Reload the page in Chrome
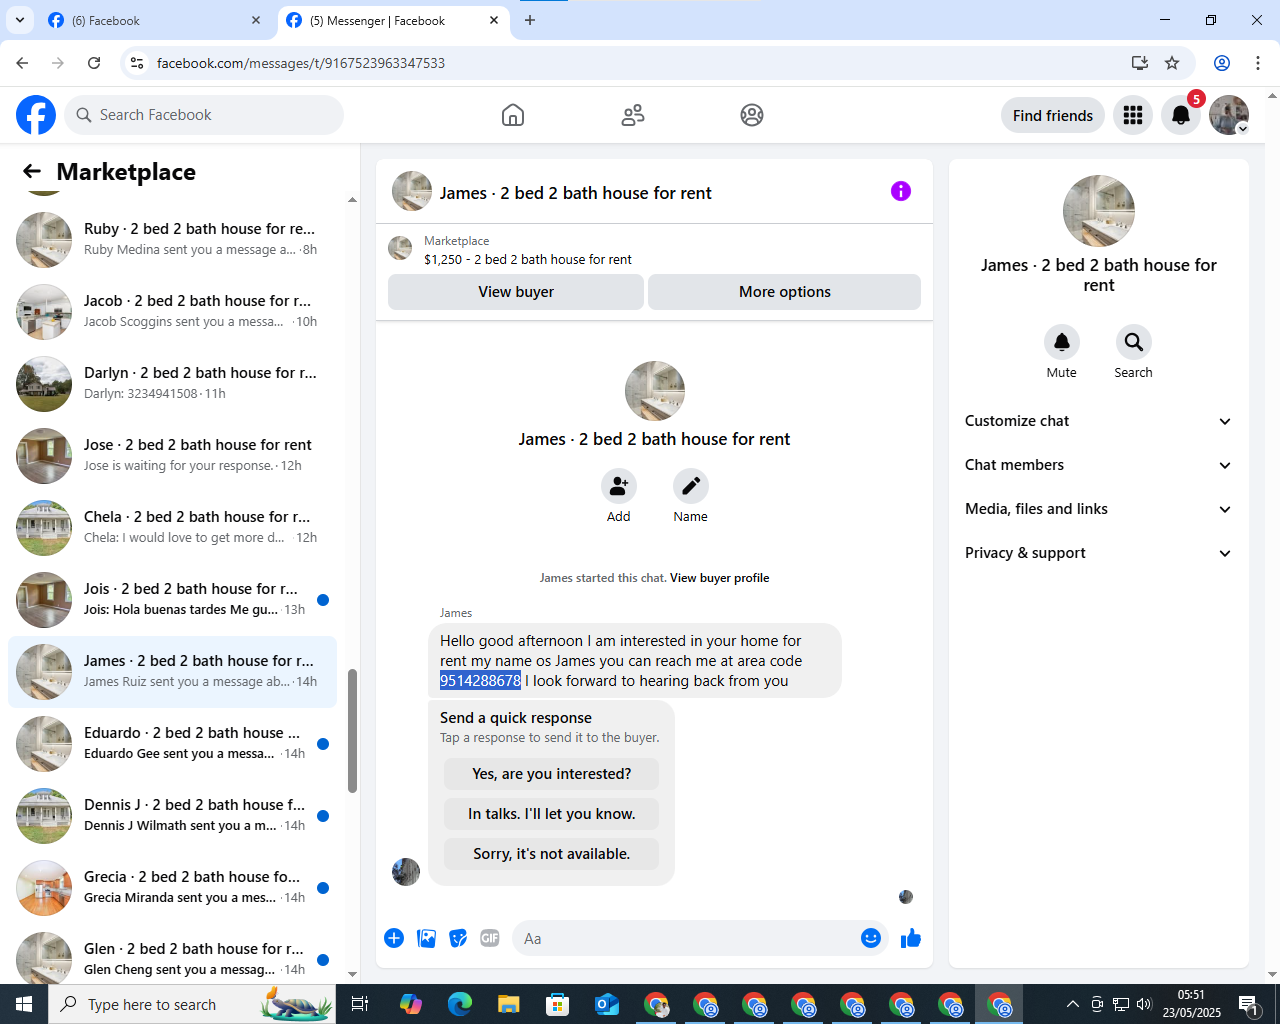 pos(94,63)
